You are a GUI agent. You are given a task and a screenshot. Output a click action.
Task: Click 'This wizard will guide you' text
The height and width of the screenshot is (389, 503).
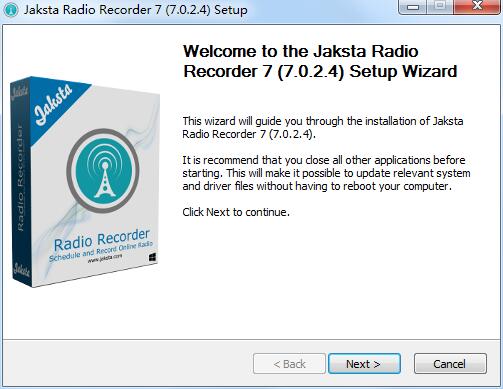coord(323,127)
